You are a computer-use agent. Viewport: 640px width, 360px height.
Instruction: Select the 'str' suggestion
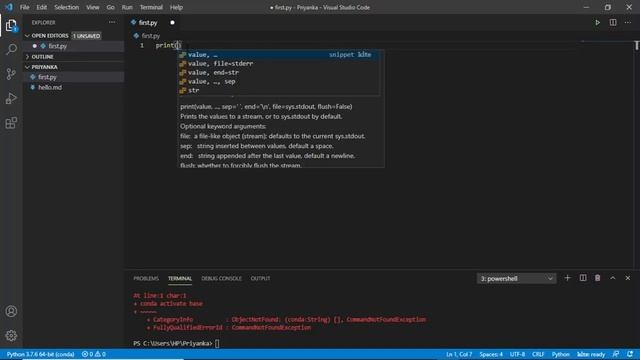(279, 91)
